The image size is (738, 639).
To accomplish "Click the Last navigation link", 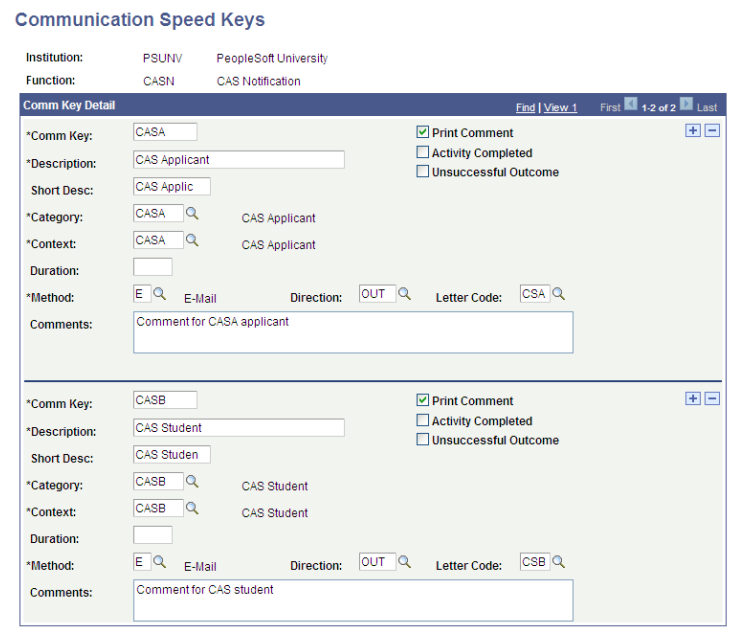I will pos(707,108).
